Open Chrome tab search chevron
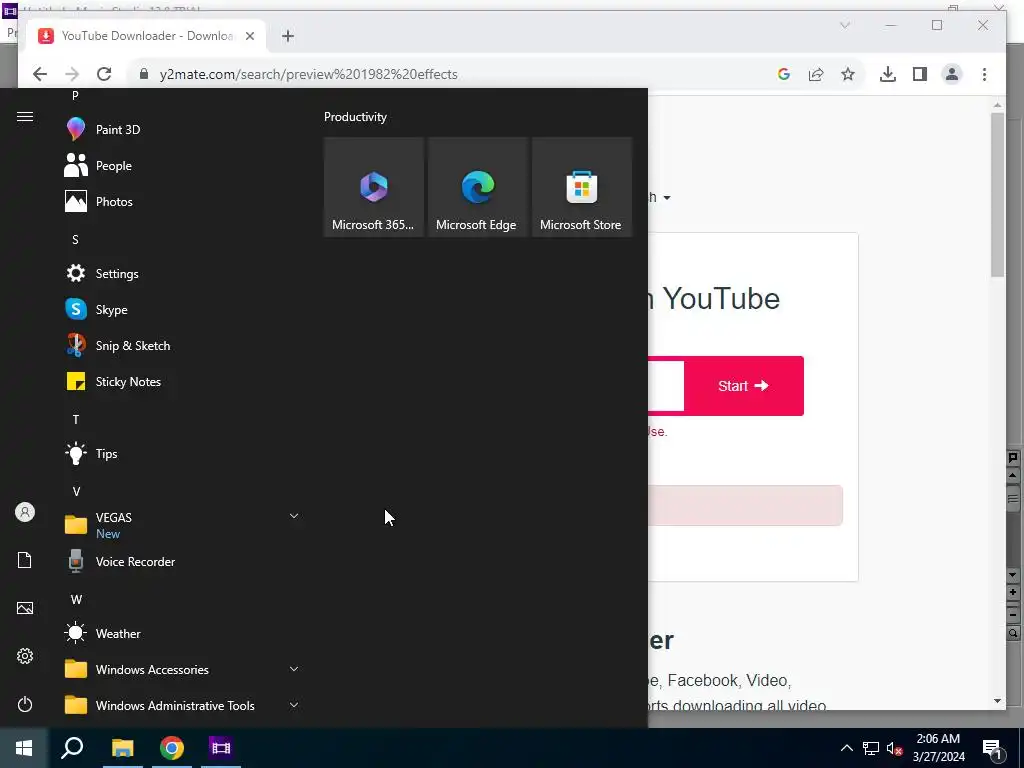Viewport: 1024px width, 768px height. point(844,25)
